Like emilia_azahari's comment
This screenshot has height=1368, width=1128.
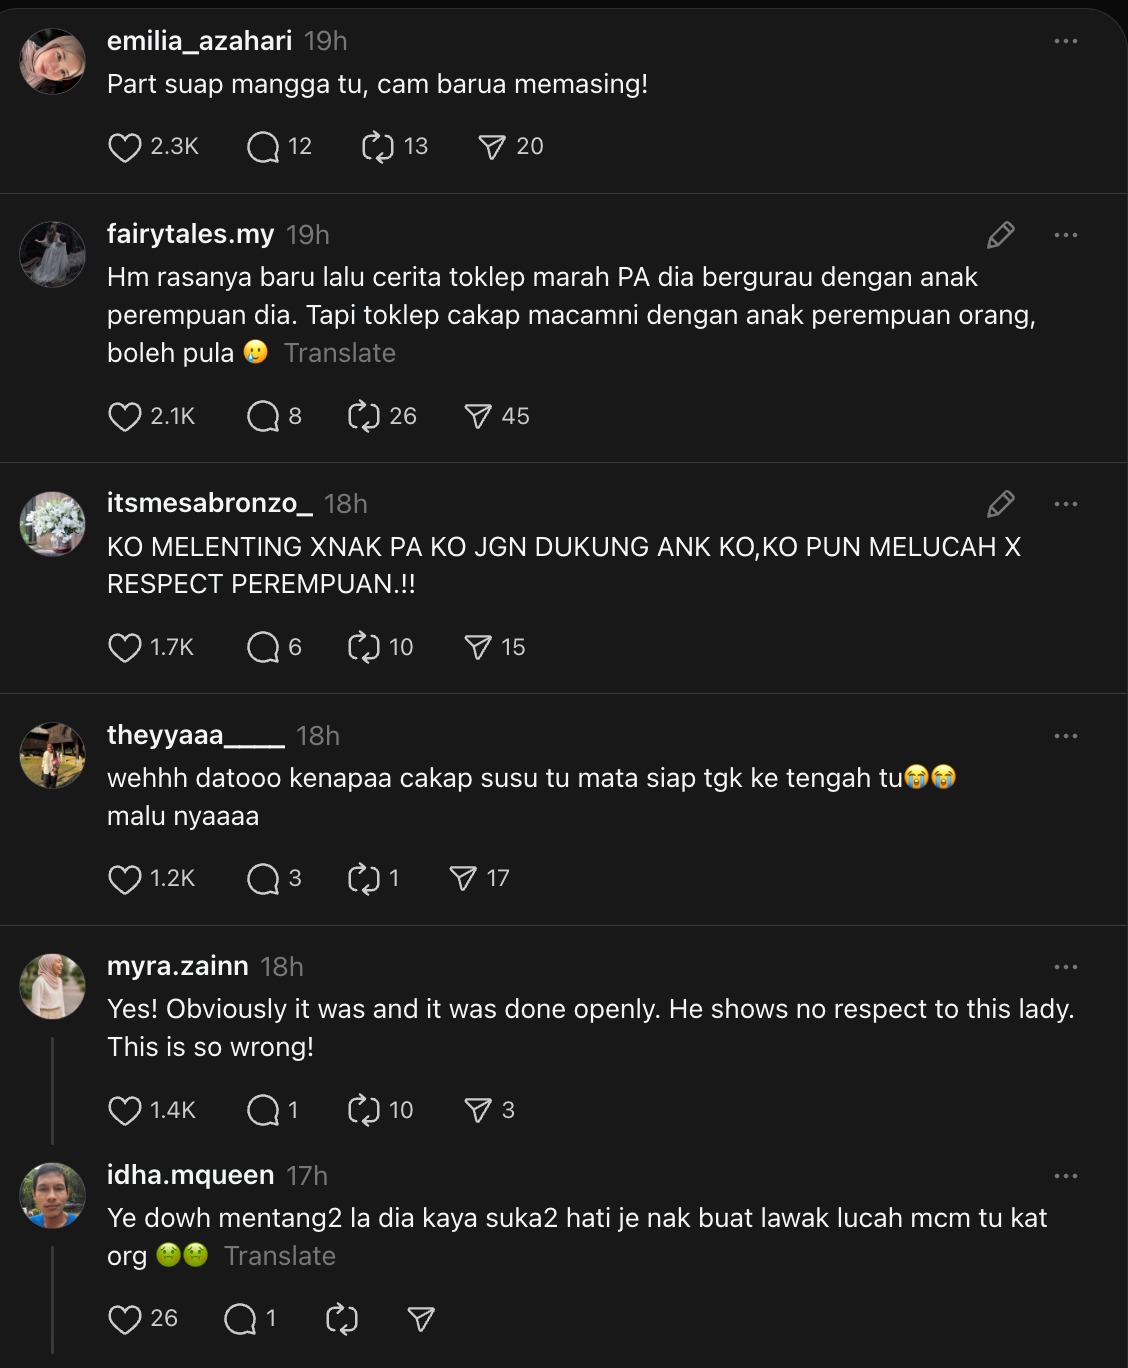124,146
